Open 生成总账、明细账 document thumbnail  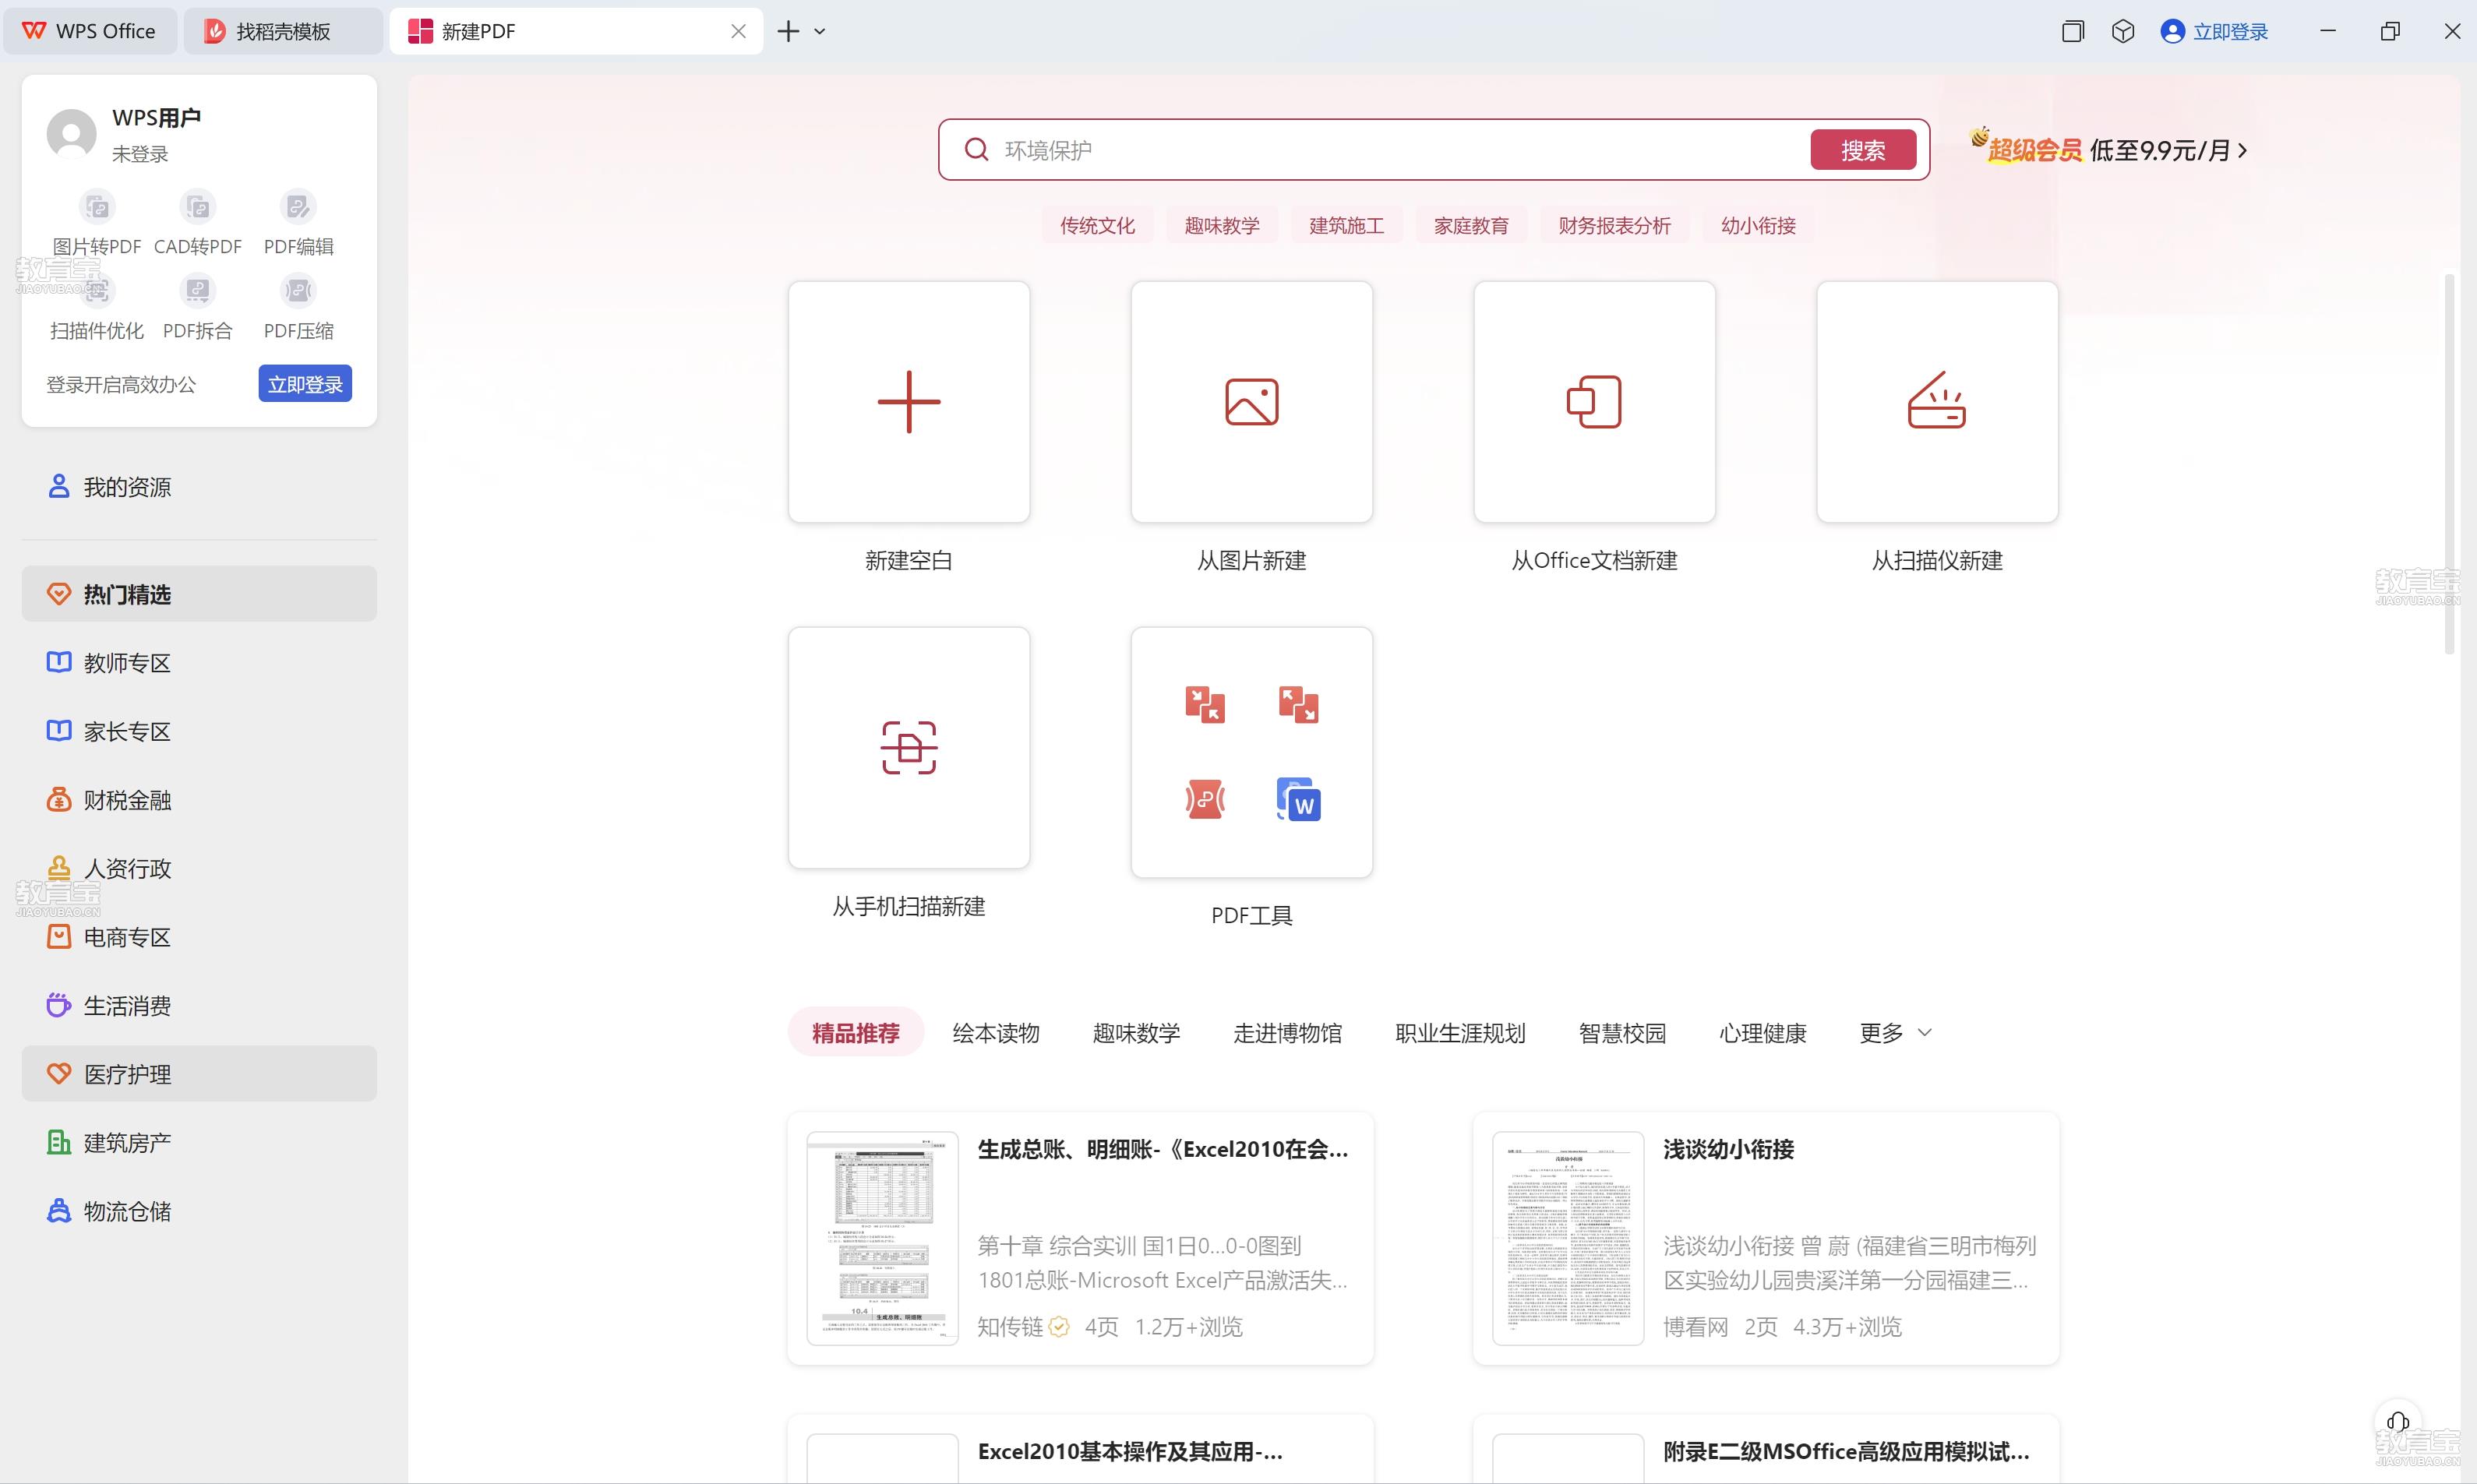(883, 1238)
